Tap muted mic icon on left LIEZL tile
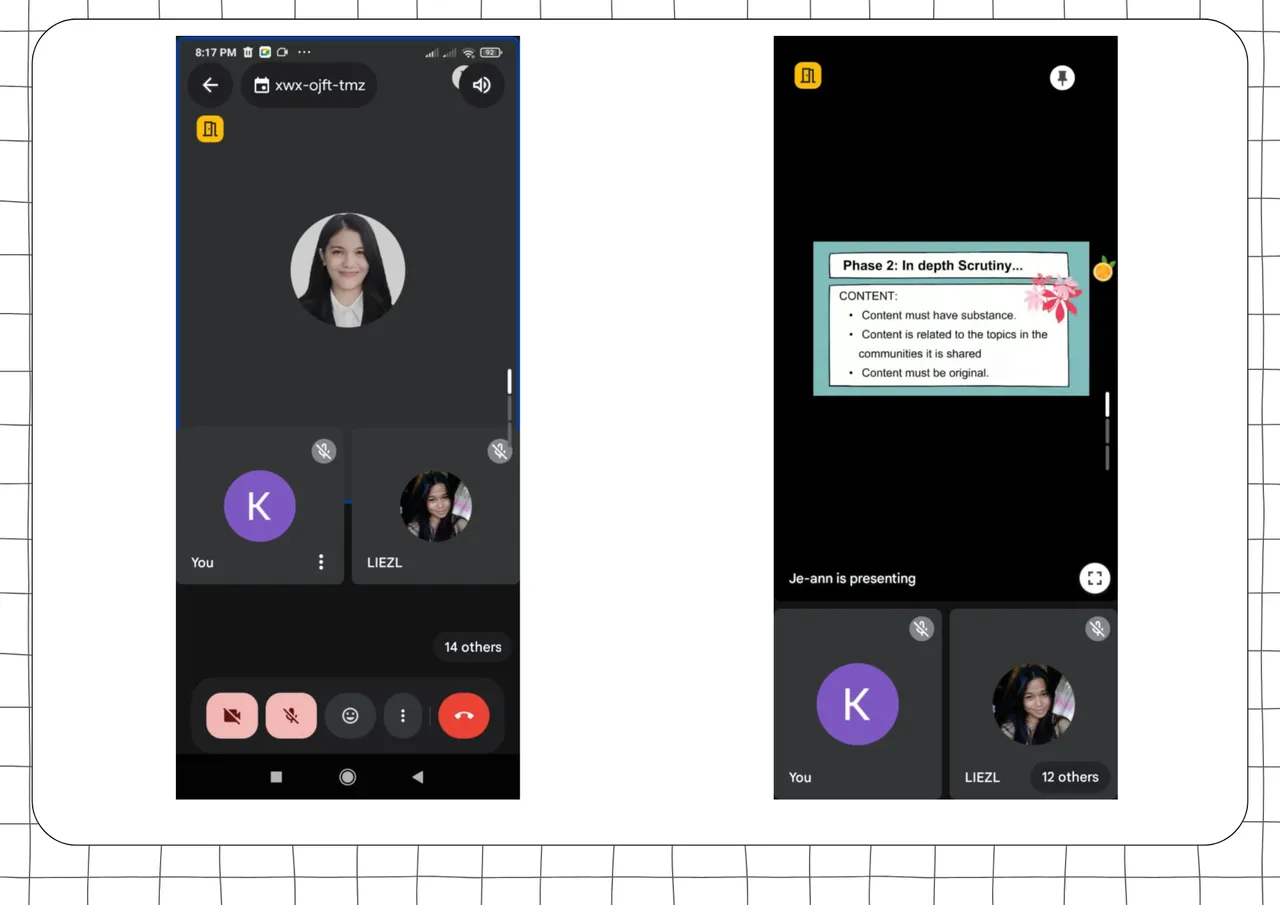1280x905 pixels. coord(499,451)
